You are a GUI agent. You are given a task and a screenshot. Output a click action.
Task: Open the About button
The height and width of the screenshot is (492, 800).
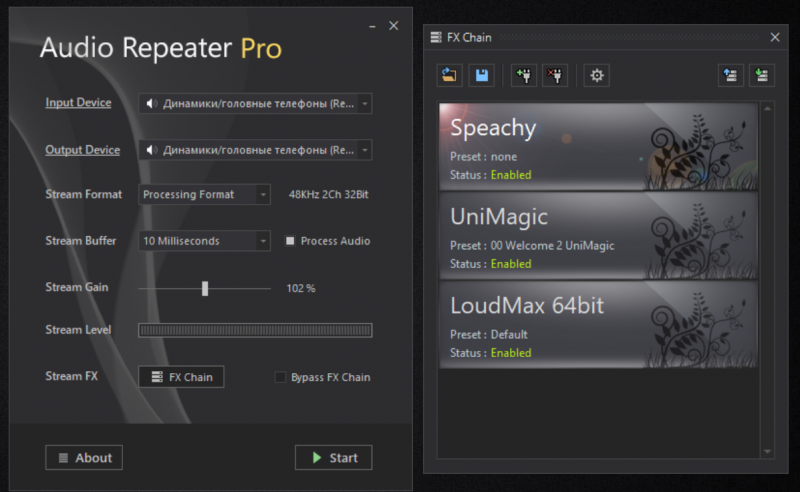84,458
